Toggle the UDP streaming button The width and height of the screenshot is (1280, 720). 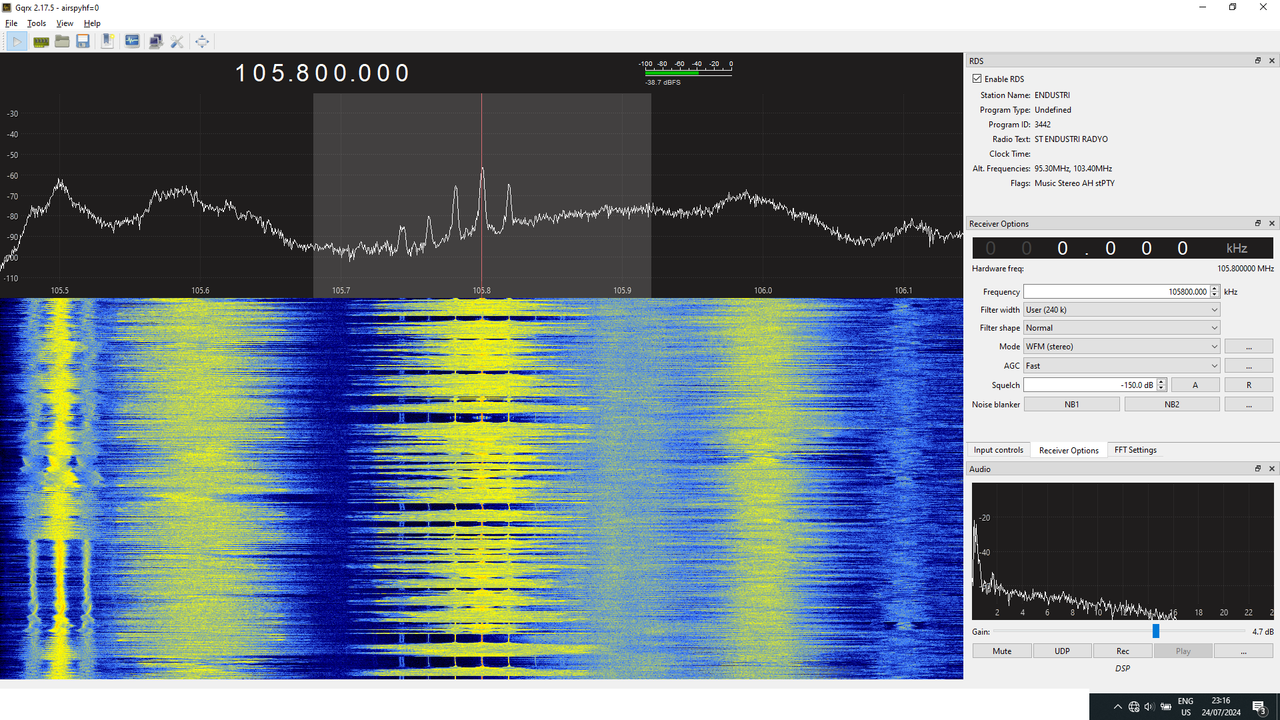pos(1062,651)
